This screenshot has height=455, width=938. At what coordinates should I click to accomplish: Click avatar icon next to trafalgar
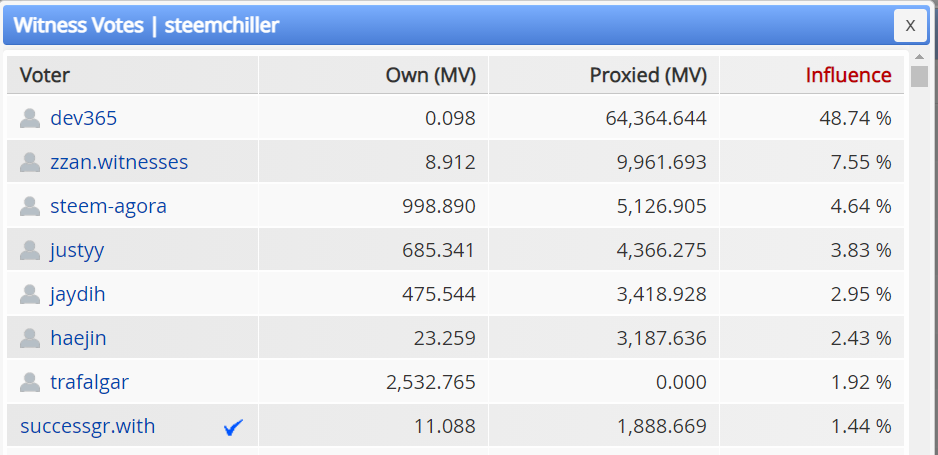click(x=30, y=382)
